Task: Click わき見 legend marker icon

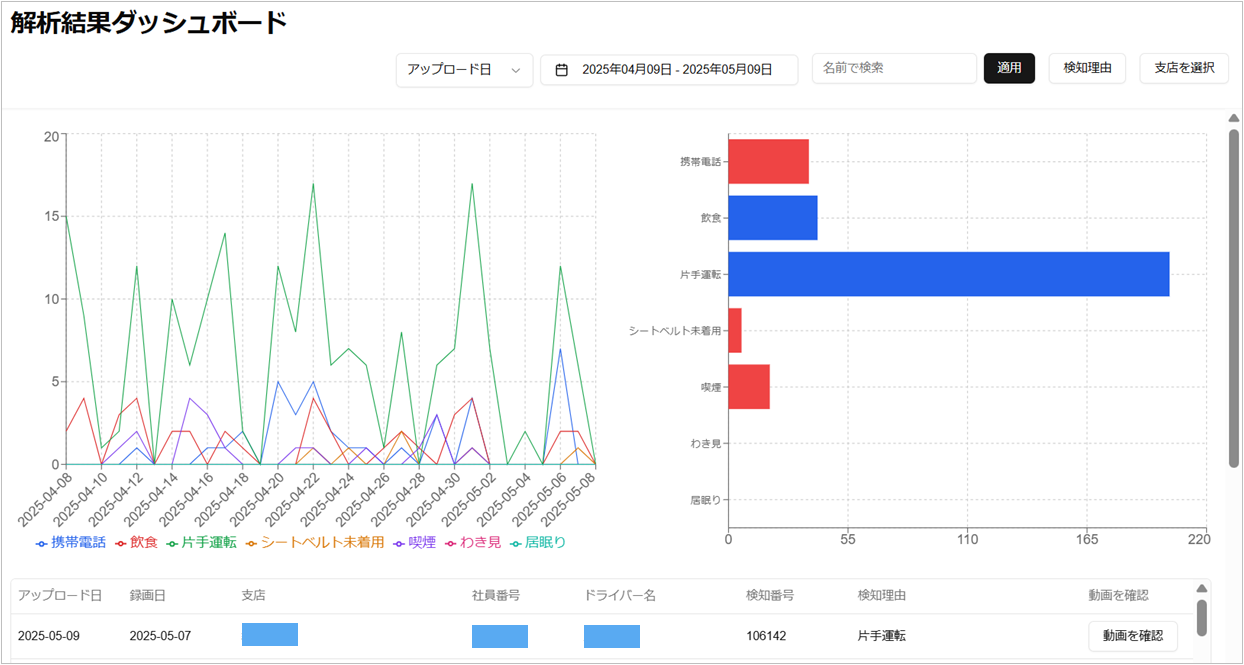Action: tap(450, 543)
